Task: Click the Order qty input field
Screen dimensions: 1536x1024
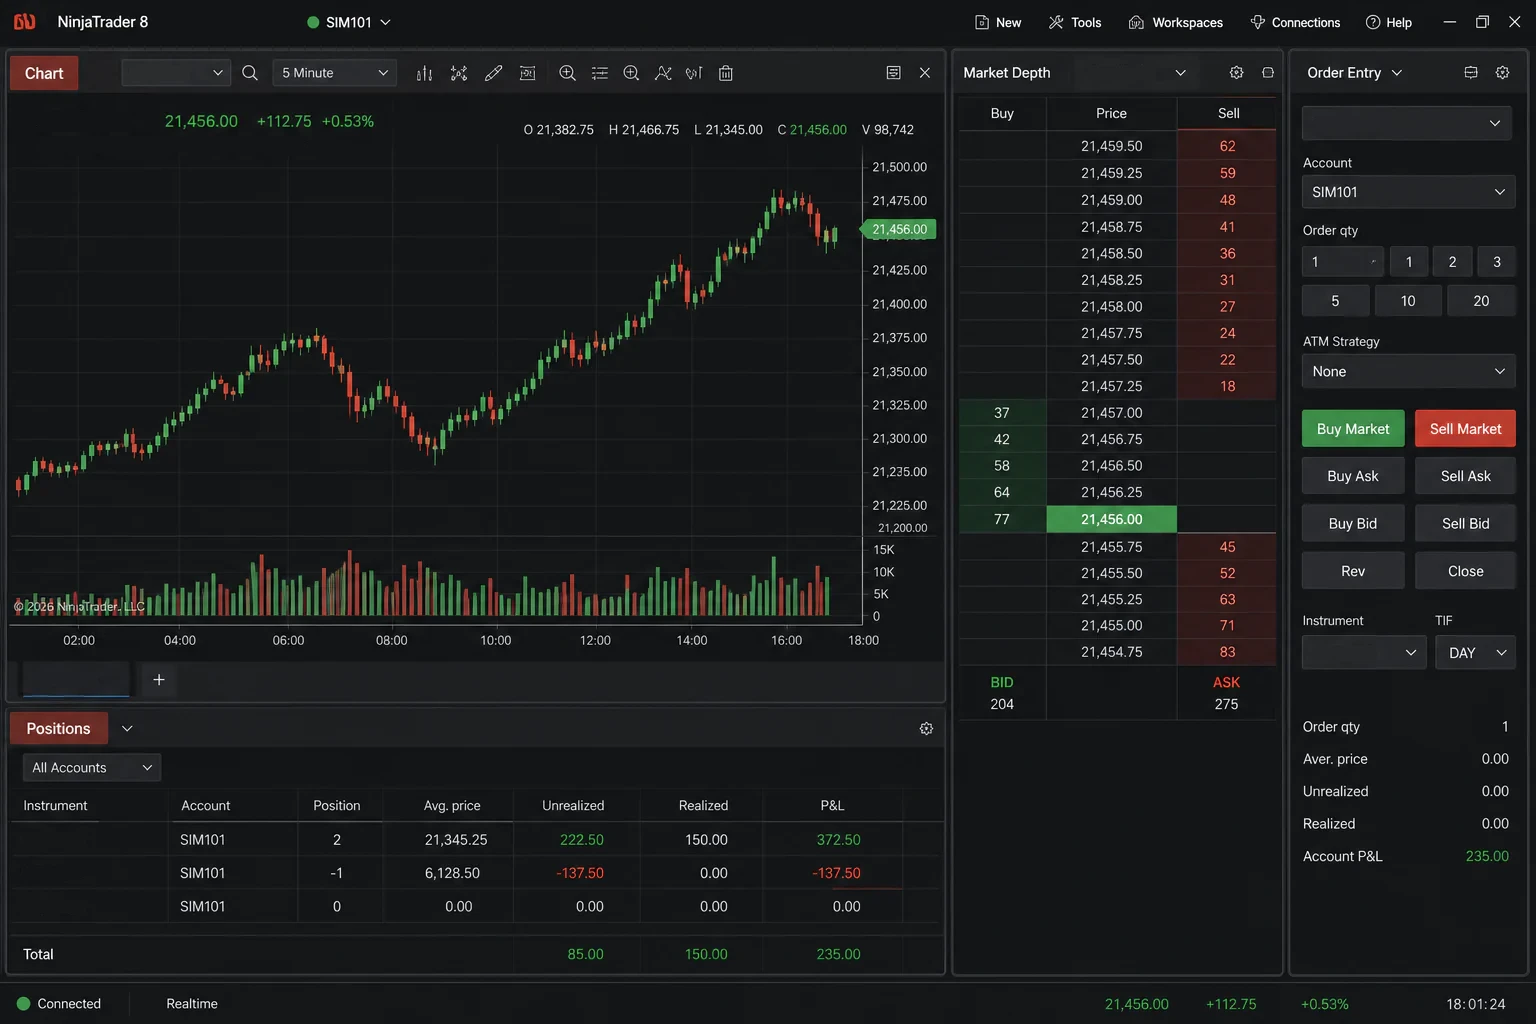Action: [x=1343, y=262]
